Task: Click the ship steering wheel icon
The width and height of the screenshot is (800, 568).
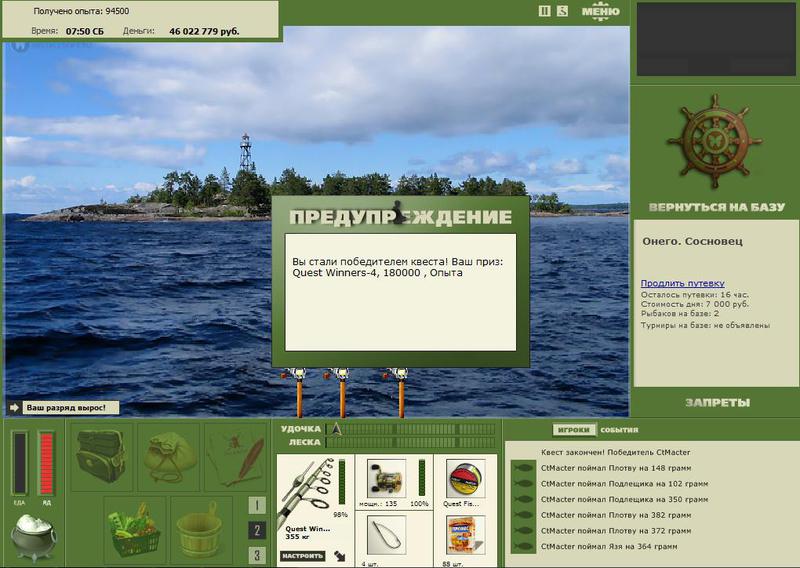Action: (715, 141)
